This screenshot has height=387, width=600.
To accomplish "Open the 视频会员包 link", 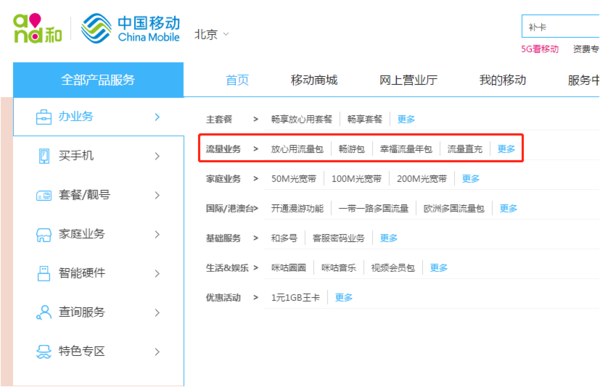I will (x=393, y=268).
